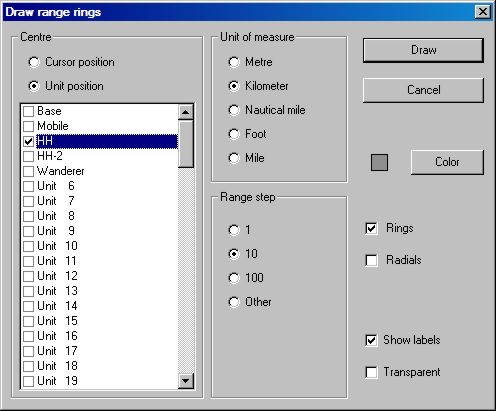Click the unit list scroll-down arrow
Image resolution: width=496 pixels, height=411 pixels.
[x=186, y=380]
